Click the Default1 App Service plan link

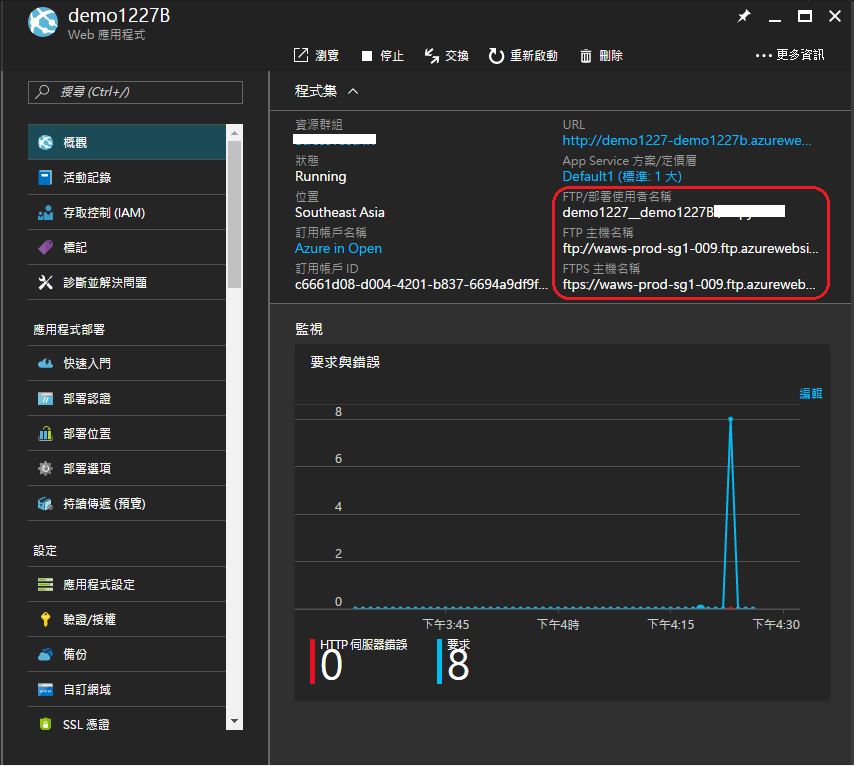tap(622, 177)
